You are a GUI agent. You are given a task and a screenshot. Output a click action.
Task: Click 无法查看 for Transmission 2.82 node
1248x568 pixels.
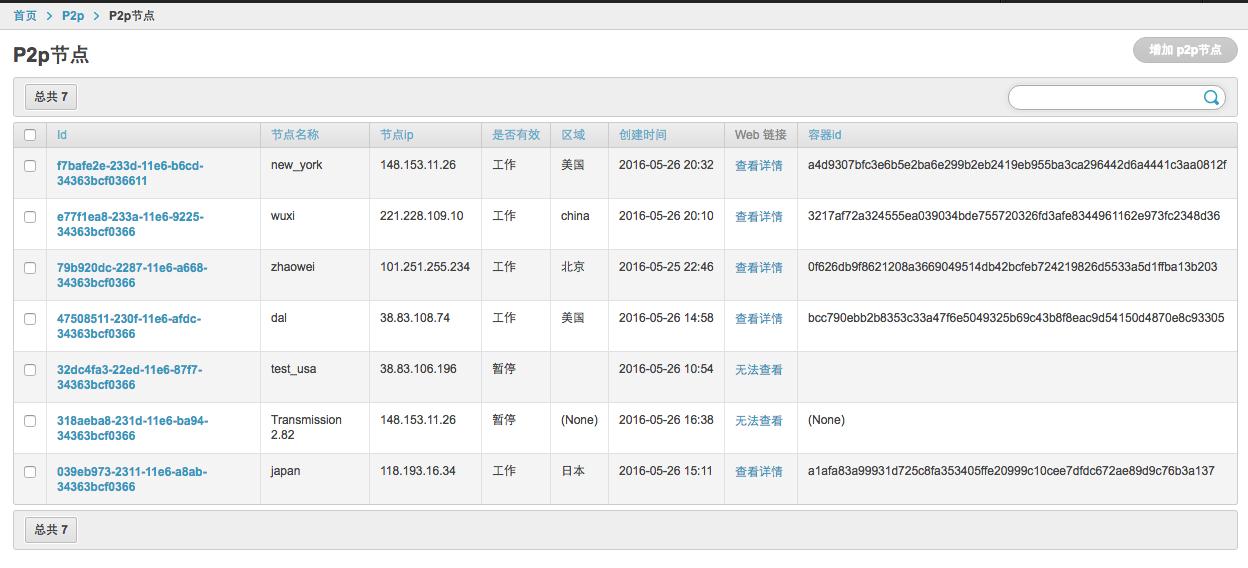(759, 421)
